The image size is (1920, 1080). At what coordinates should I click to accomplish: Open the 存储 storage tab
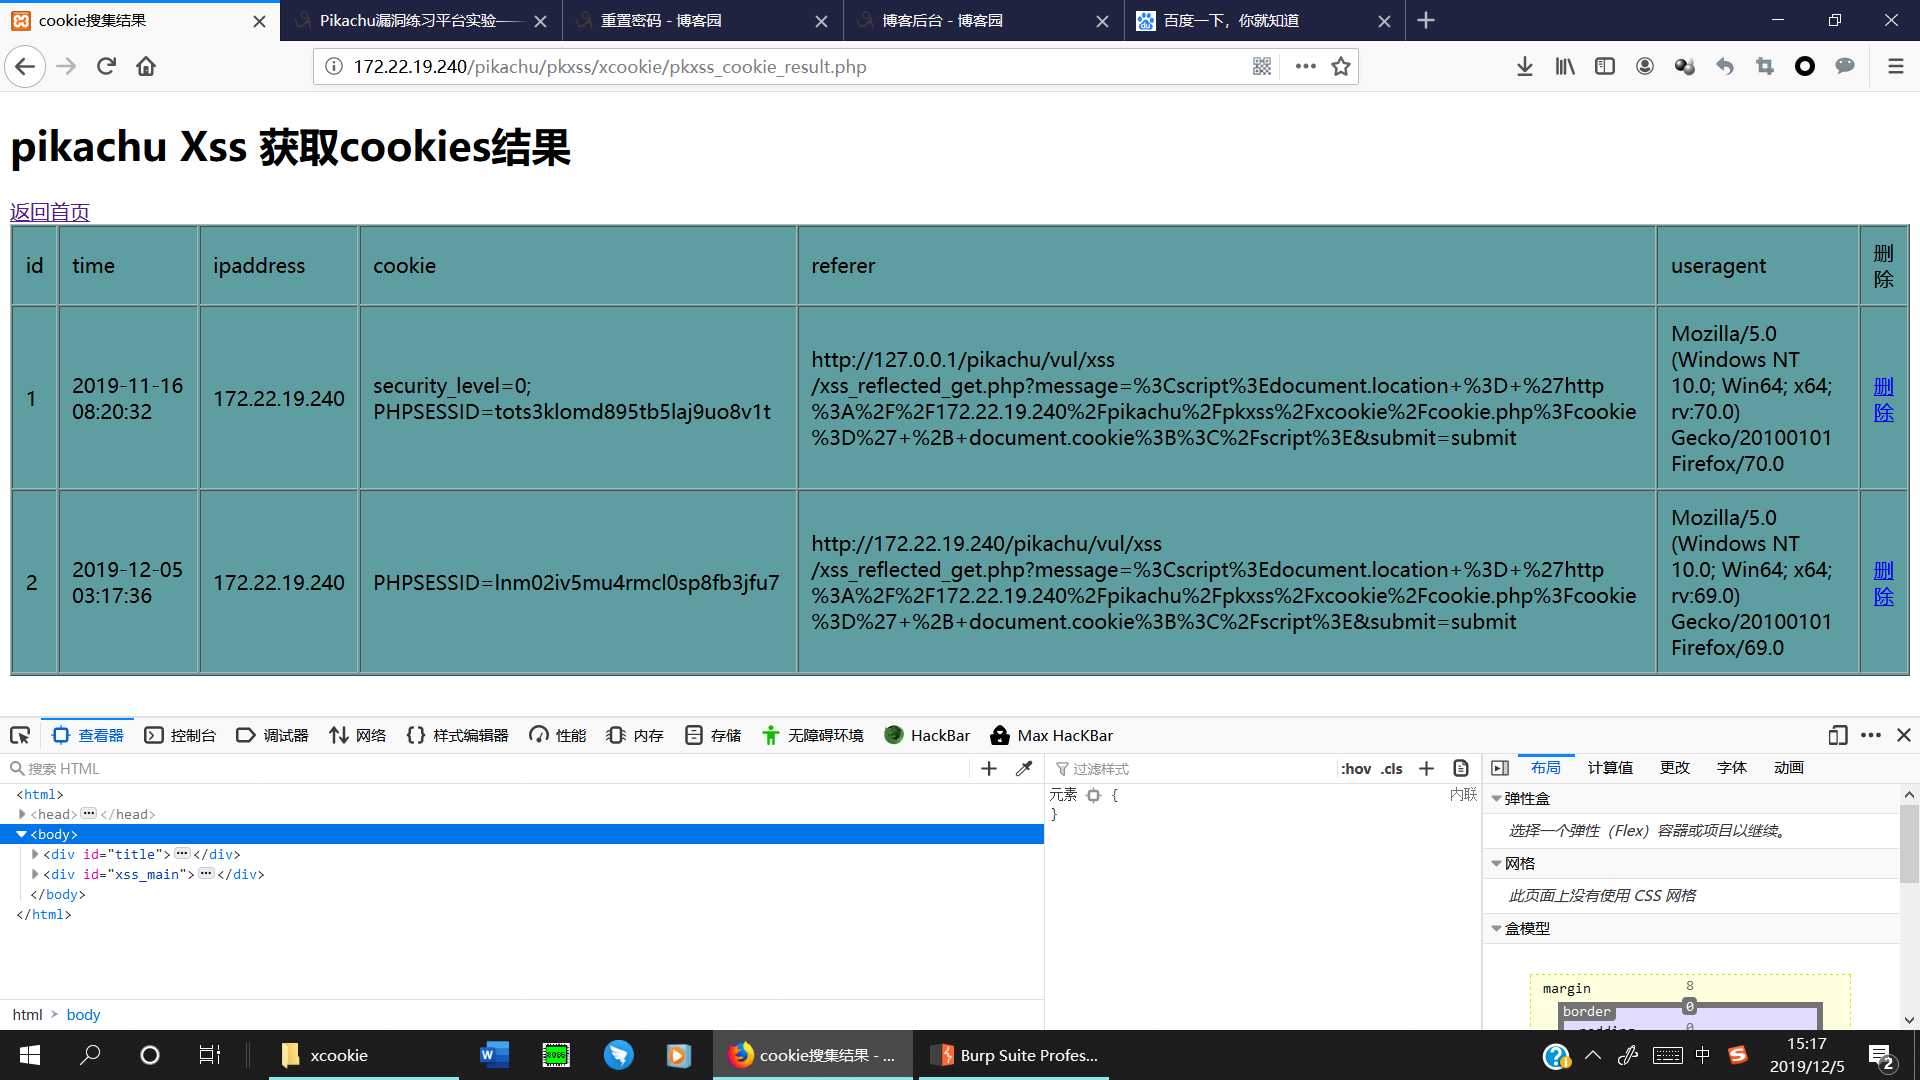(713, 736)
